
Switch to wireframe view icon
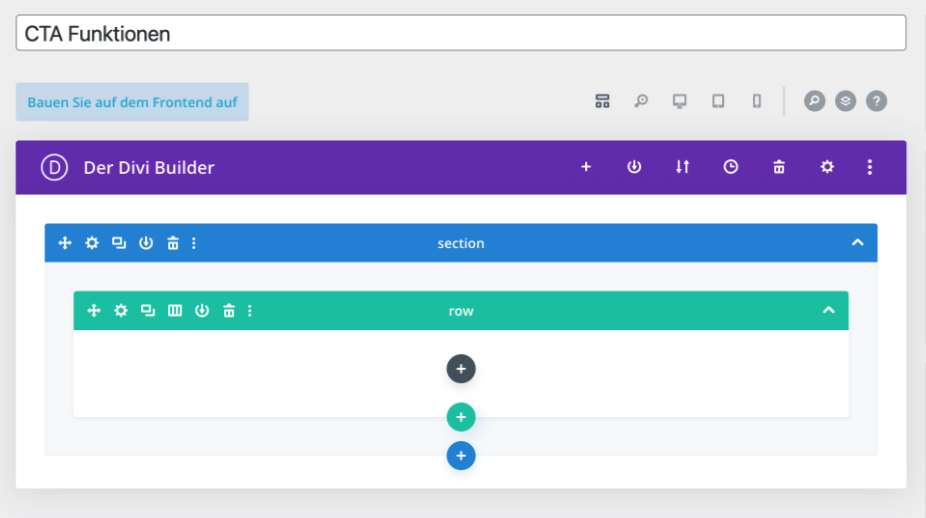[x=602, y=101]
